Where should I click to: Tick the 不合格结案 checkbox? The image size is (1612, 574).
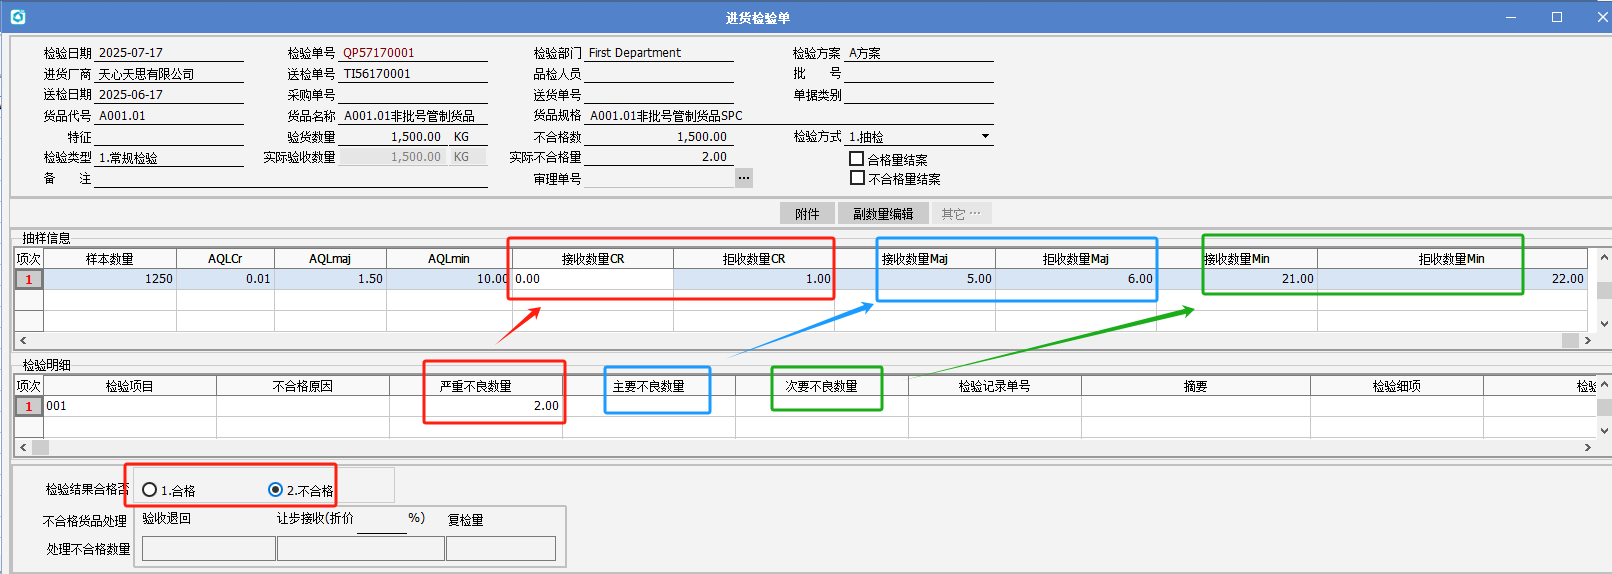pos(857,178)
